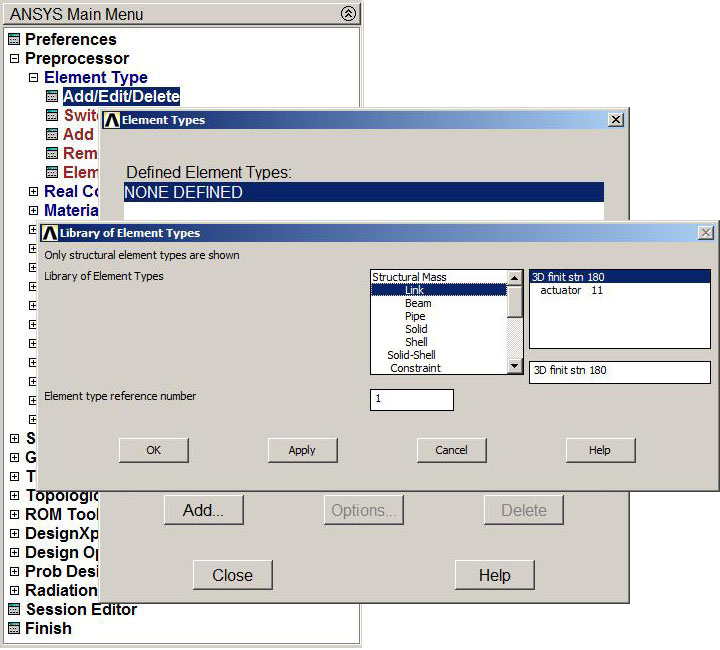
Task: Click the Element Types dialog logo icon
Action: click(112, 120)
